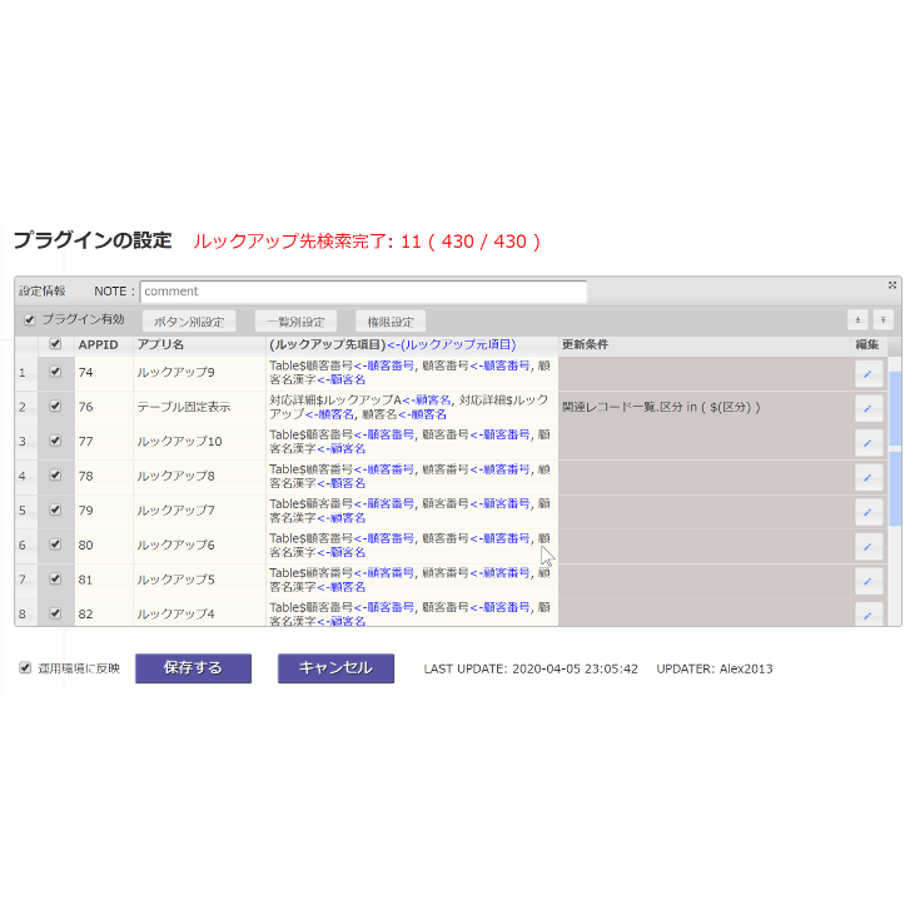The width and height of the screenshot is (920, 920).
Task: Edit the テーブル固定表示 row with pencil icon
Action: click(868, 408)
